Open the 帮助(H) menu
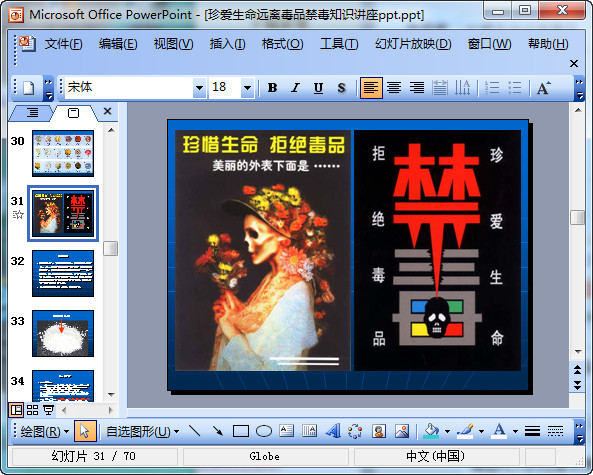This screenshot has width=593, height=475. pos(548,44)
